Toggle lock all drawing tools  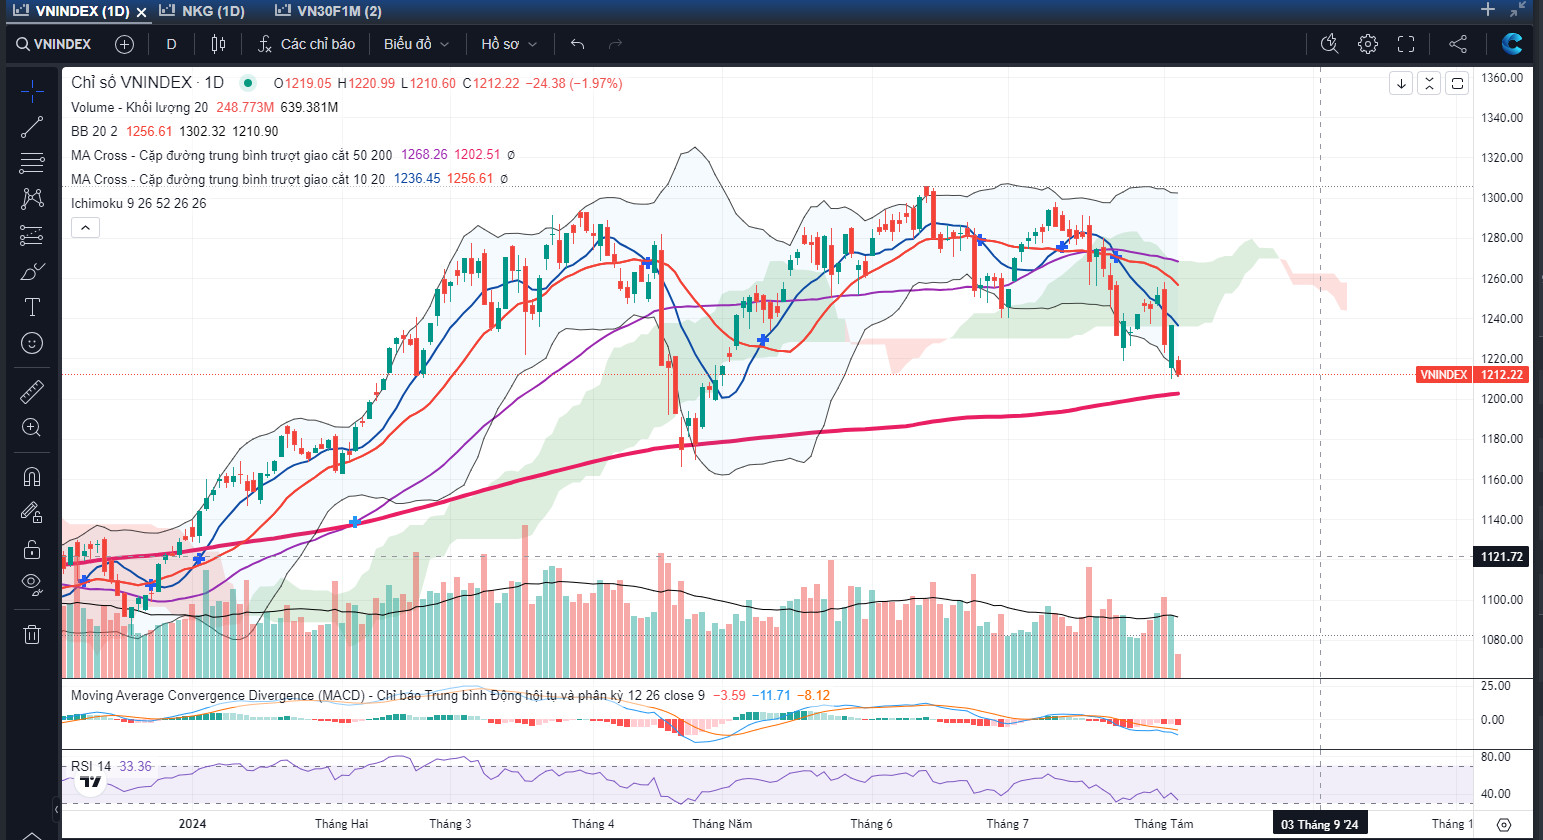pos(32,549)
